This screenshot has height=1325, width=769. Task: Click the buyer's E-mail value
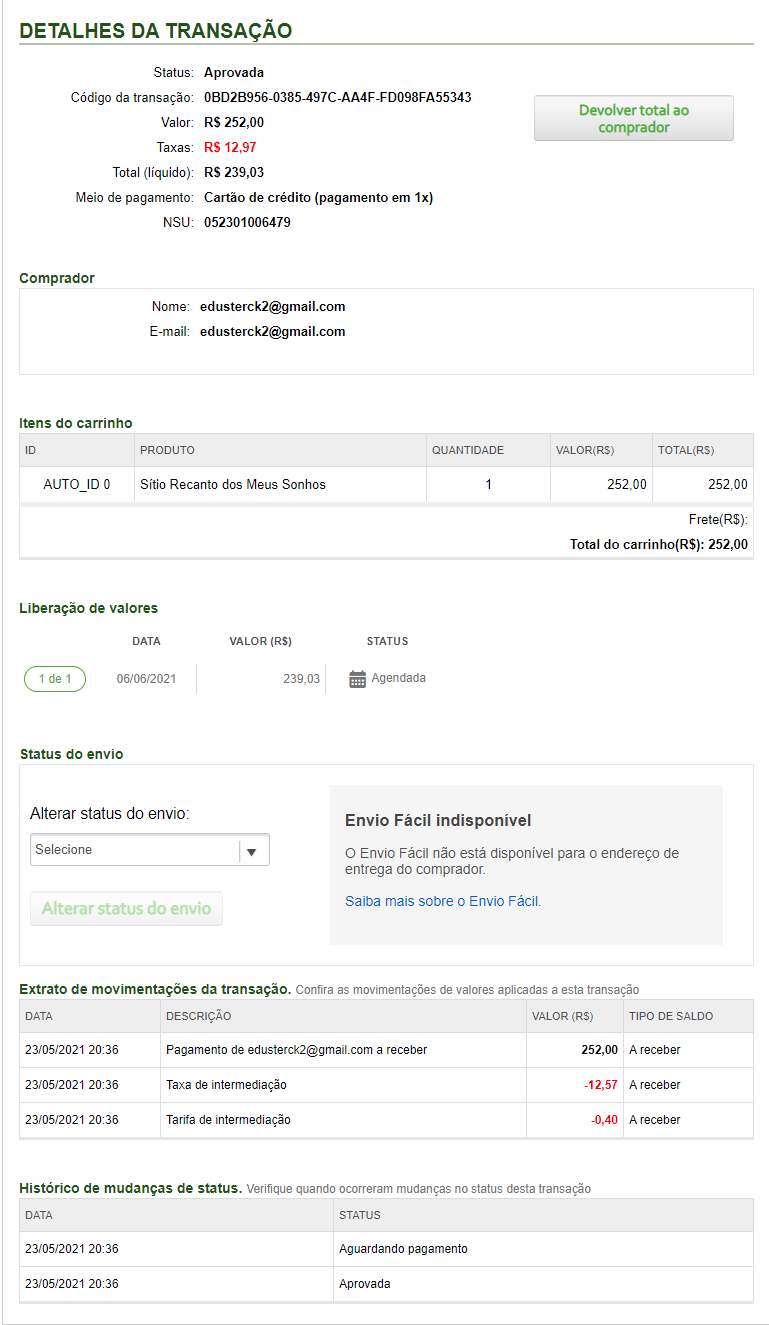(x=272, y=332)
